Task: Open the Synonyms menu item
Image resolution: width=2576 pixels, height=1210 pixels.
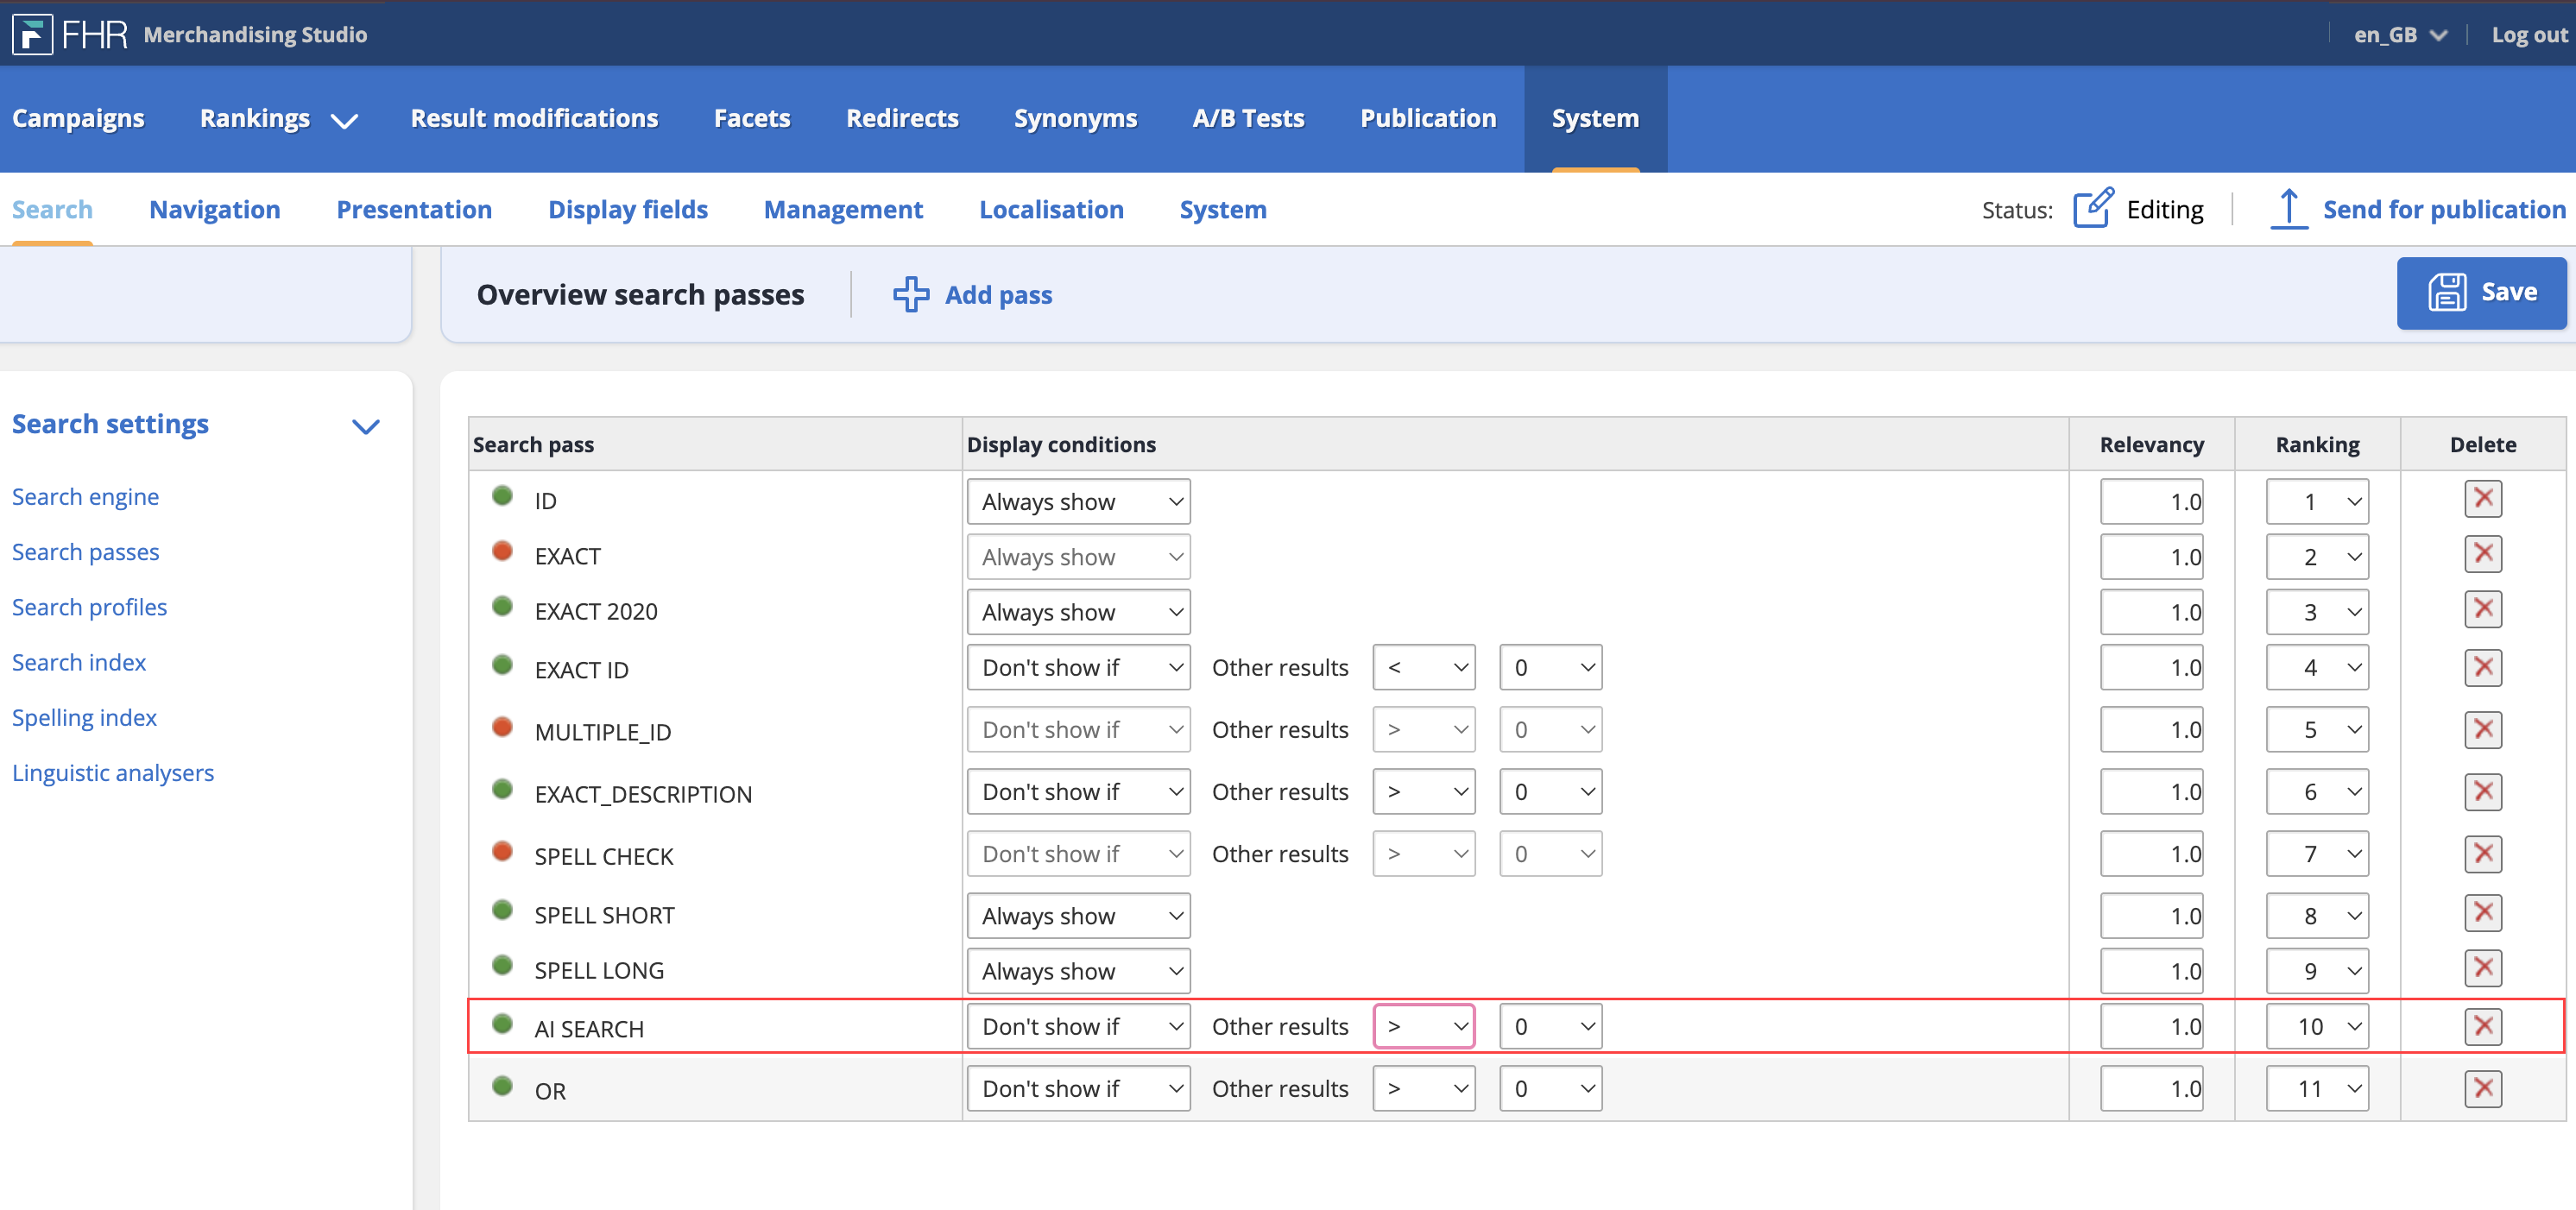Action: tap(1075, 118)
